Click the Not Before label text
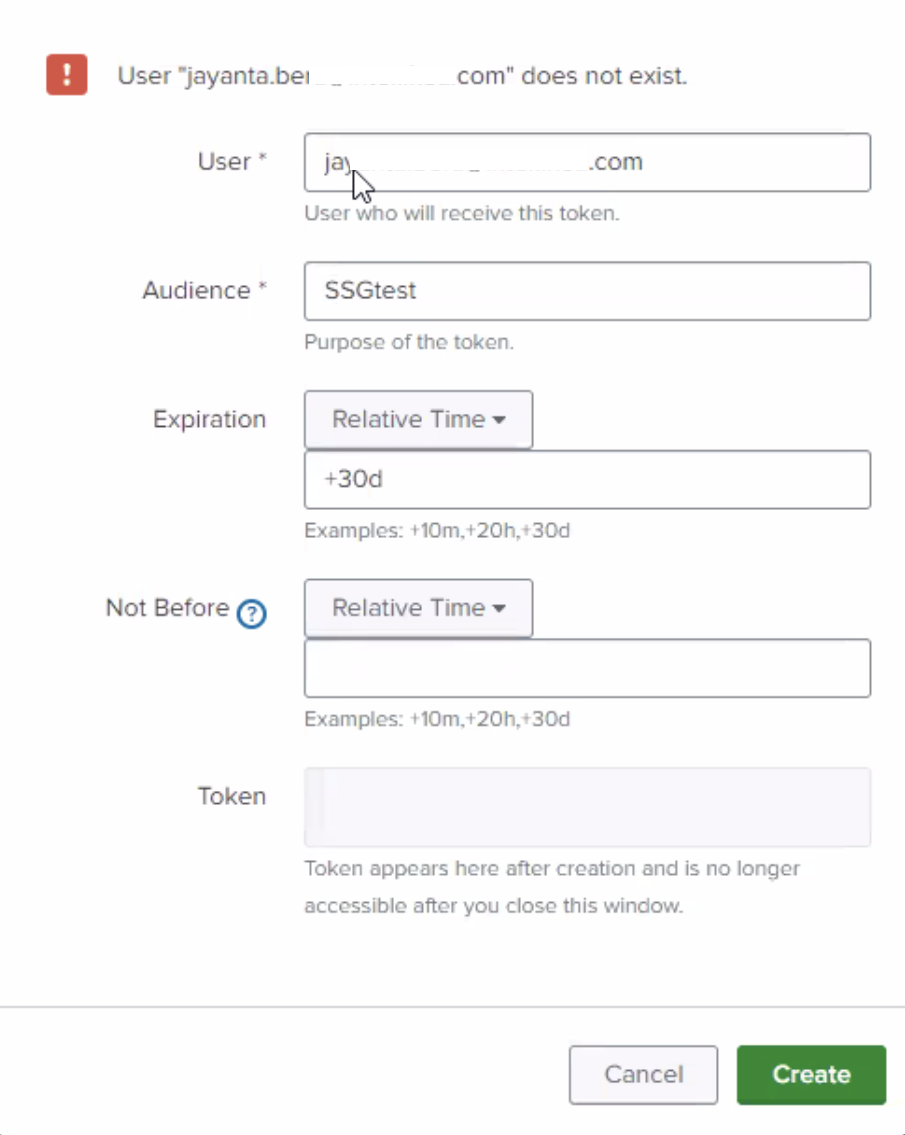This screenshot has height=1135, width=905. (x=167, y=607)
